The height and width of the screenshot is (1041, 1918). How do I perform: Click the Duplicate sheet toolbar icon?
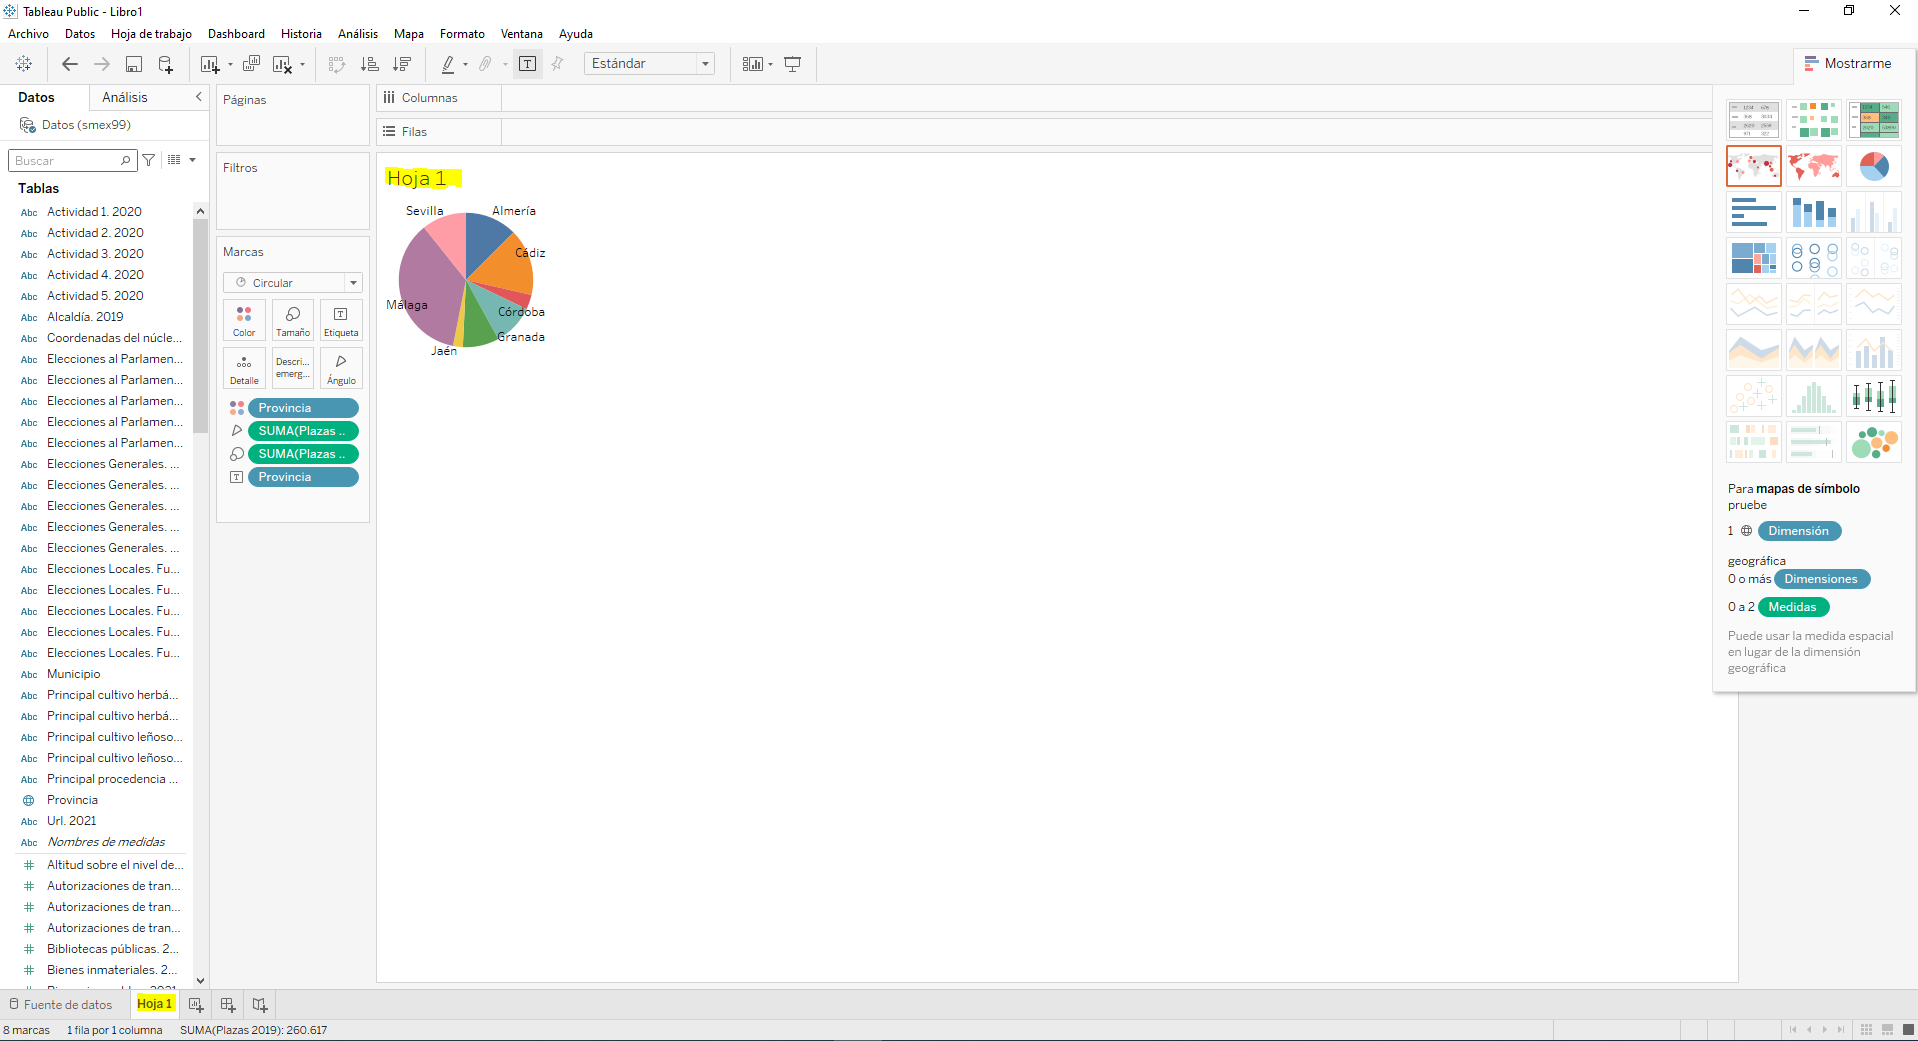[251, 64]
